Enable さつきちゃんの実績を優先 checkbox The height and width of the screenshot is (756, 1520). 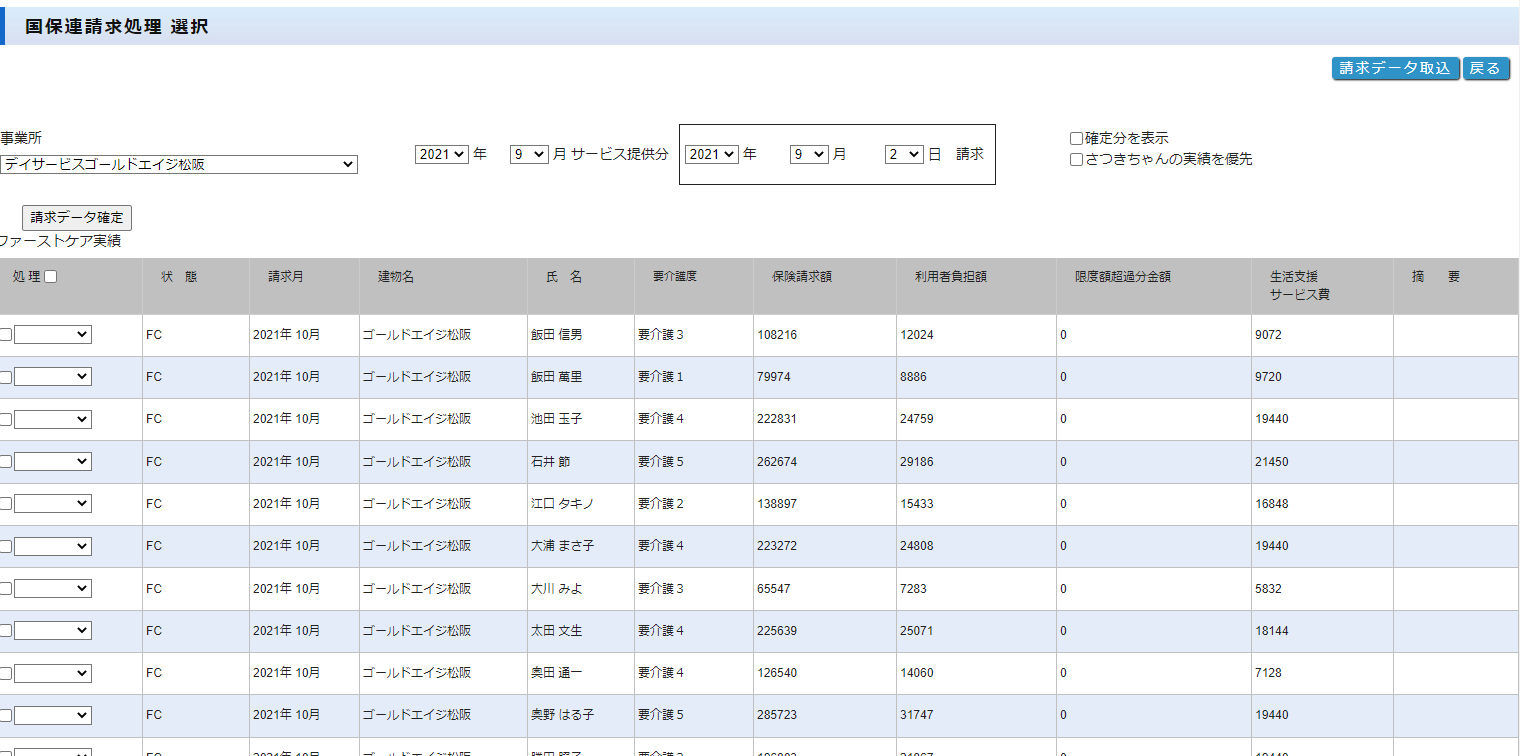click(x=1076, y=160)
